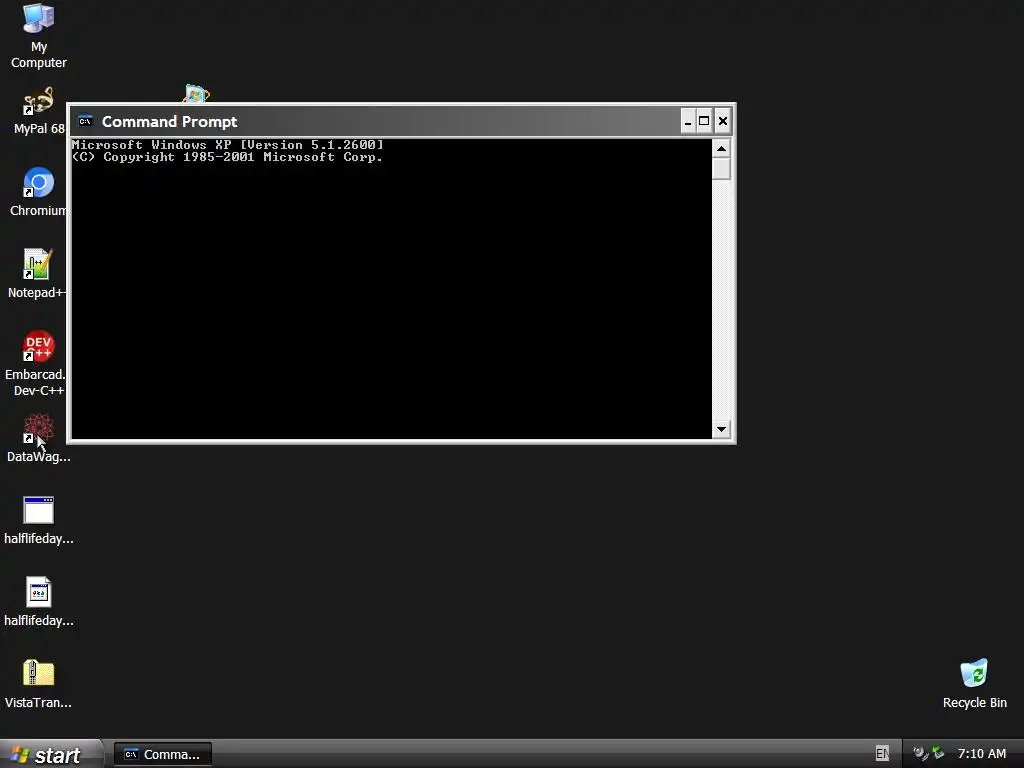This screenshot has height=768, width=1024.
Task: Click the Command Prompt scrollbar thumb
Action: tap(721, 168)
